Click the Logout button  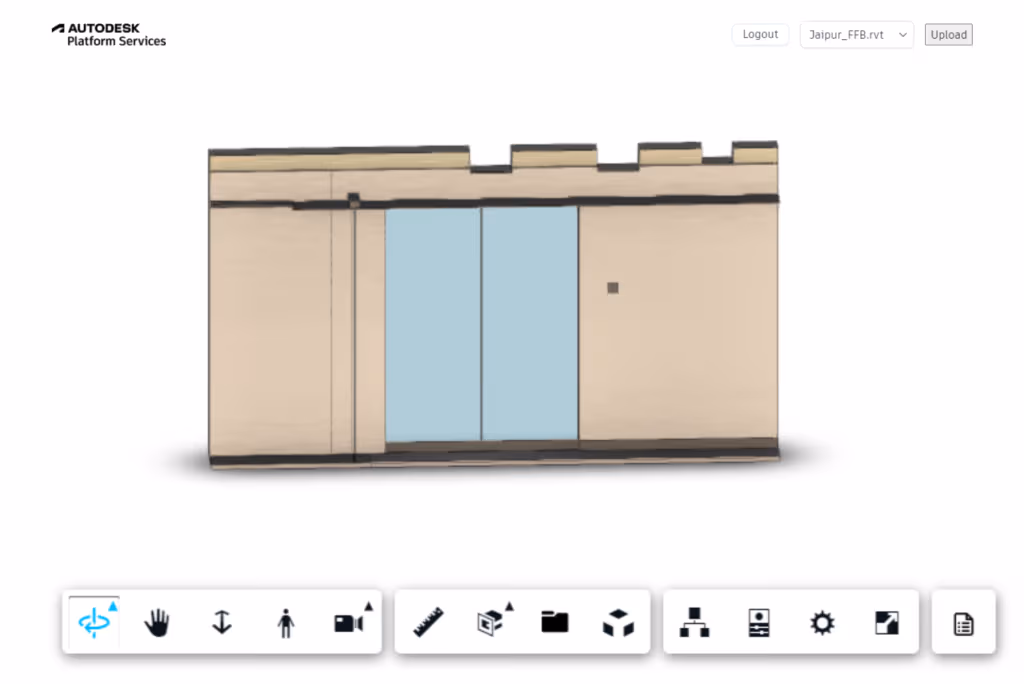pos(760,35)
